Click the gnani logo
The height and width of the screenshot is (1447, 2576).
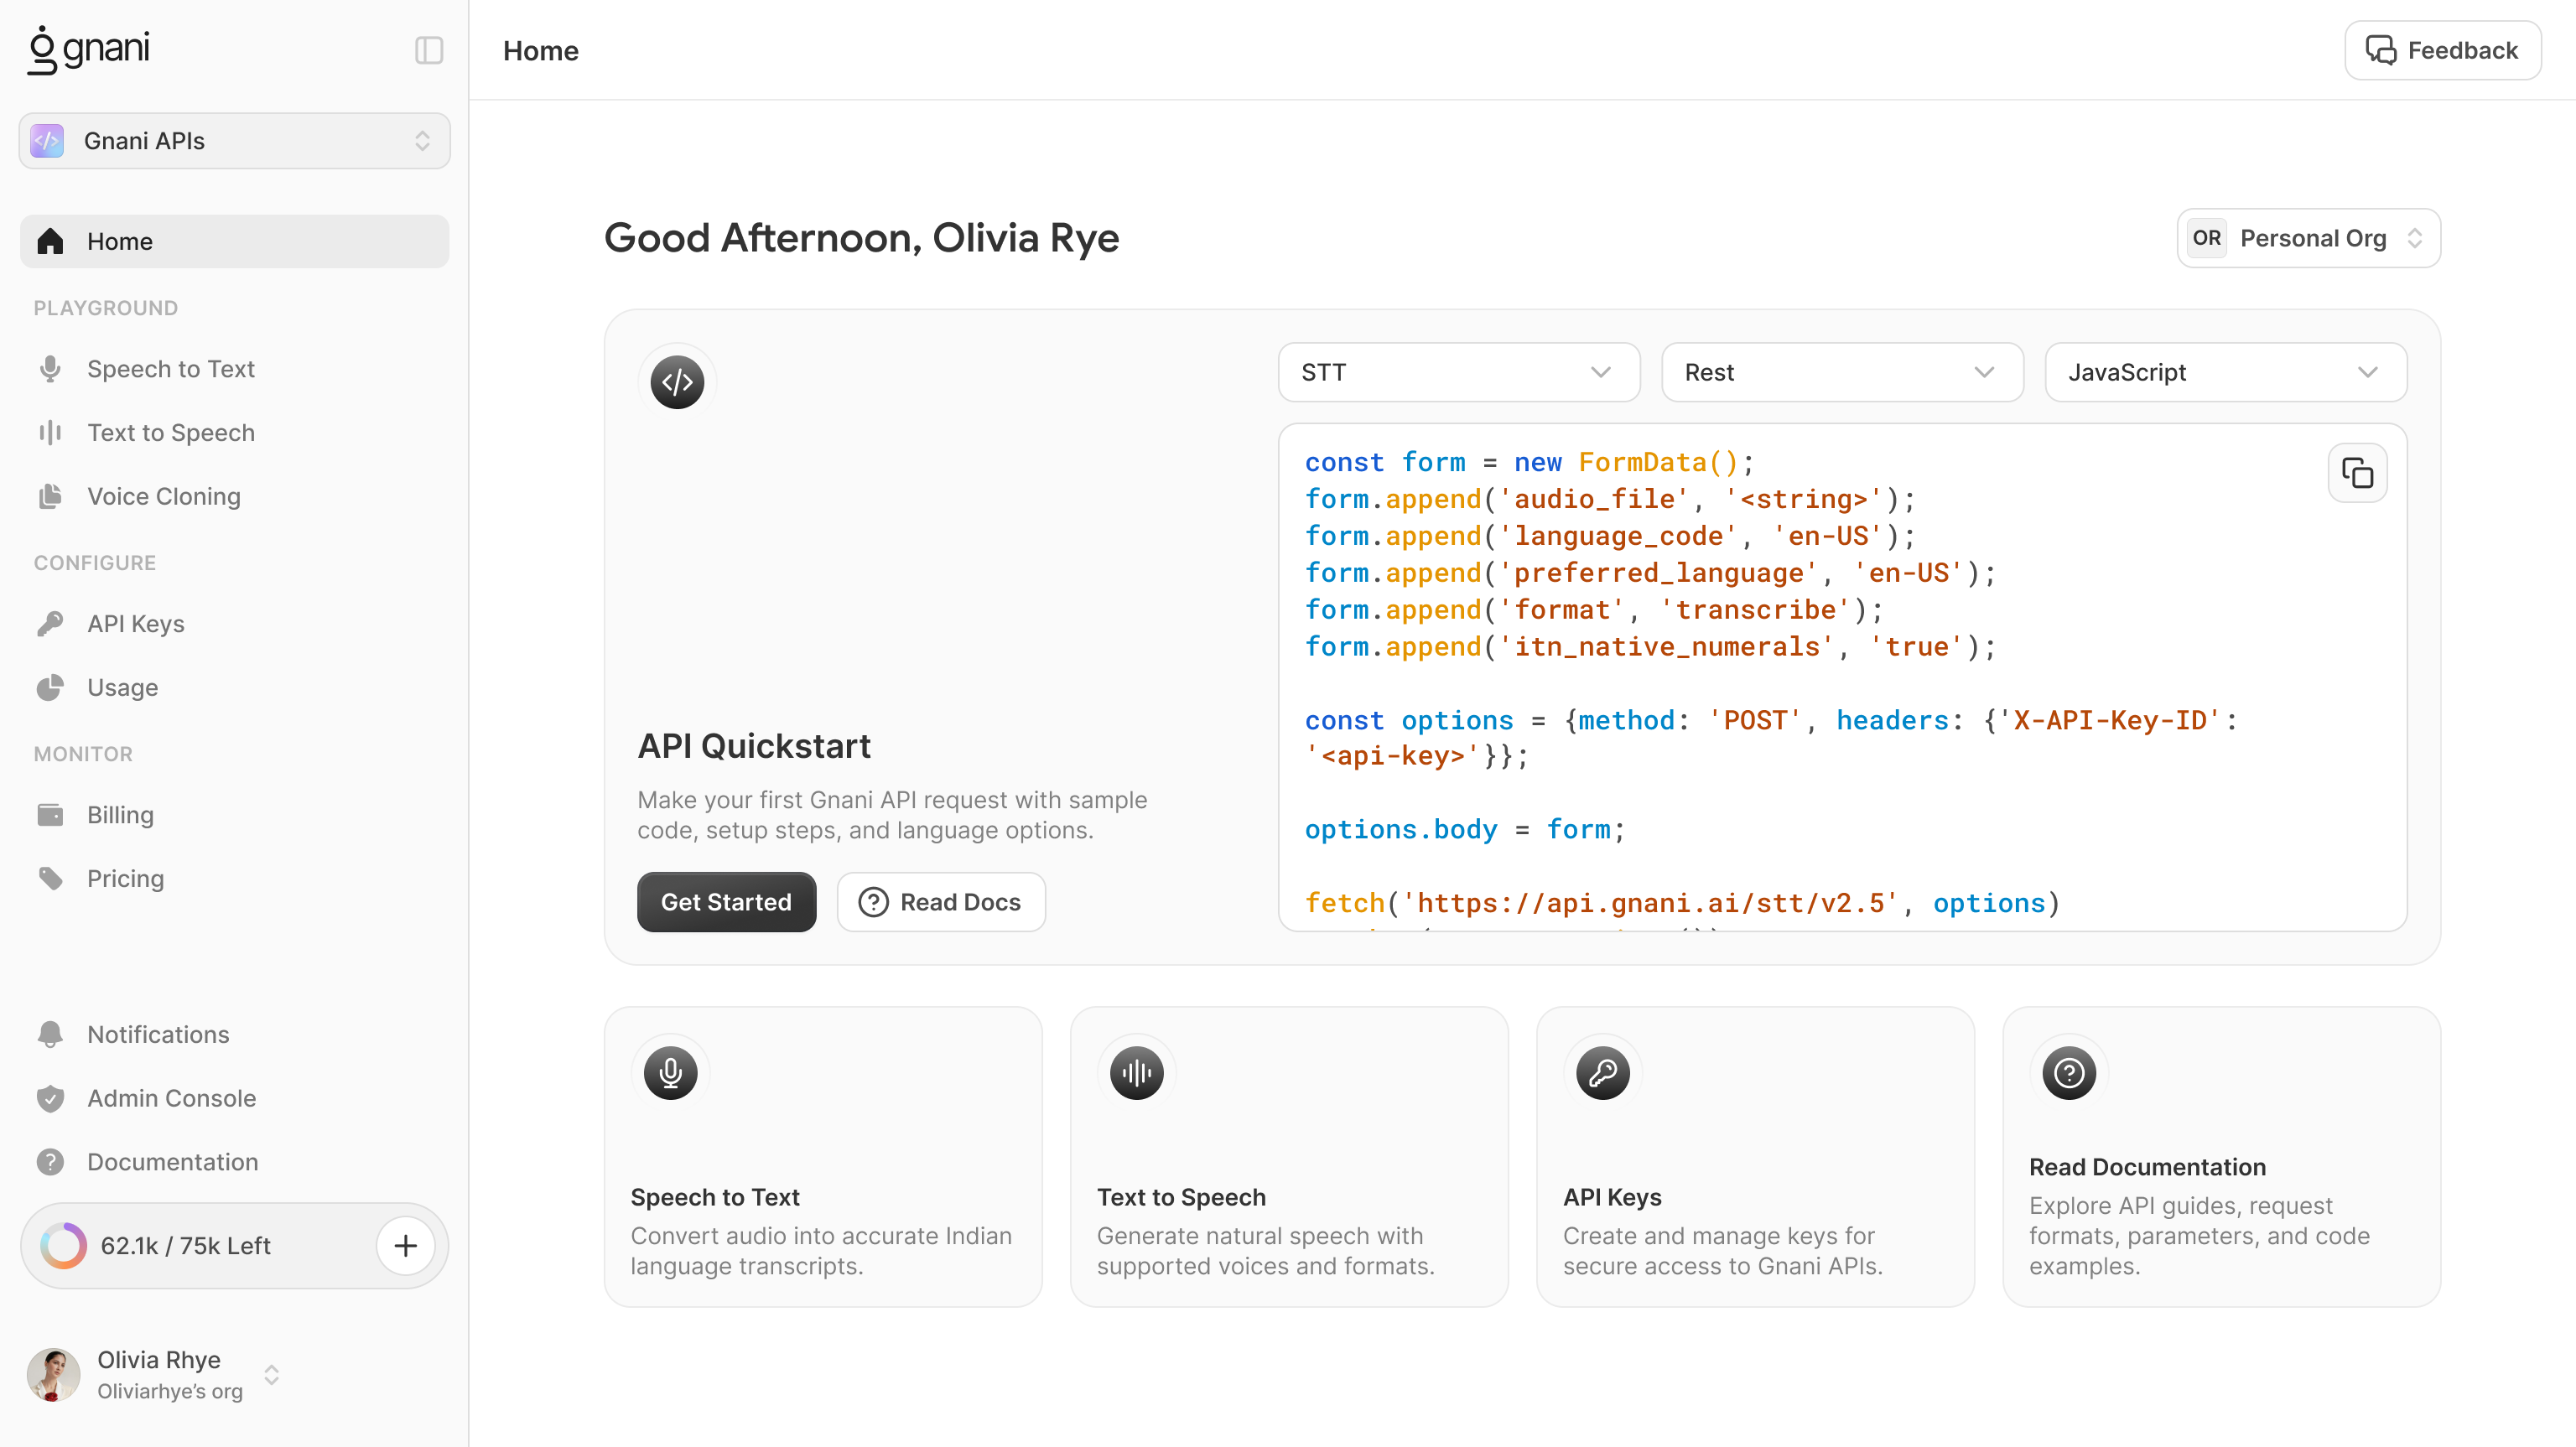click(89, 50)
